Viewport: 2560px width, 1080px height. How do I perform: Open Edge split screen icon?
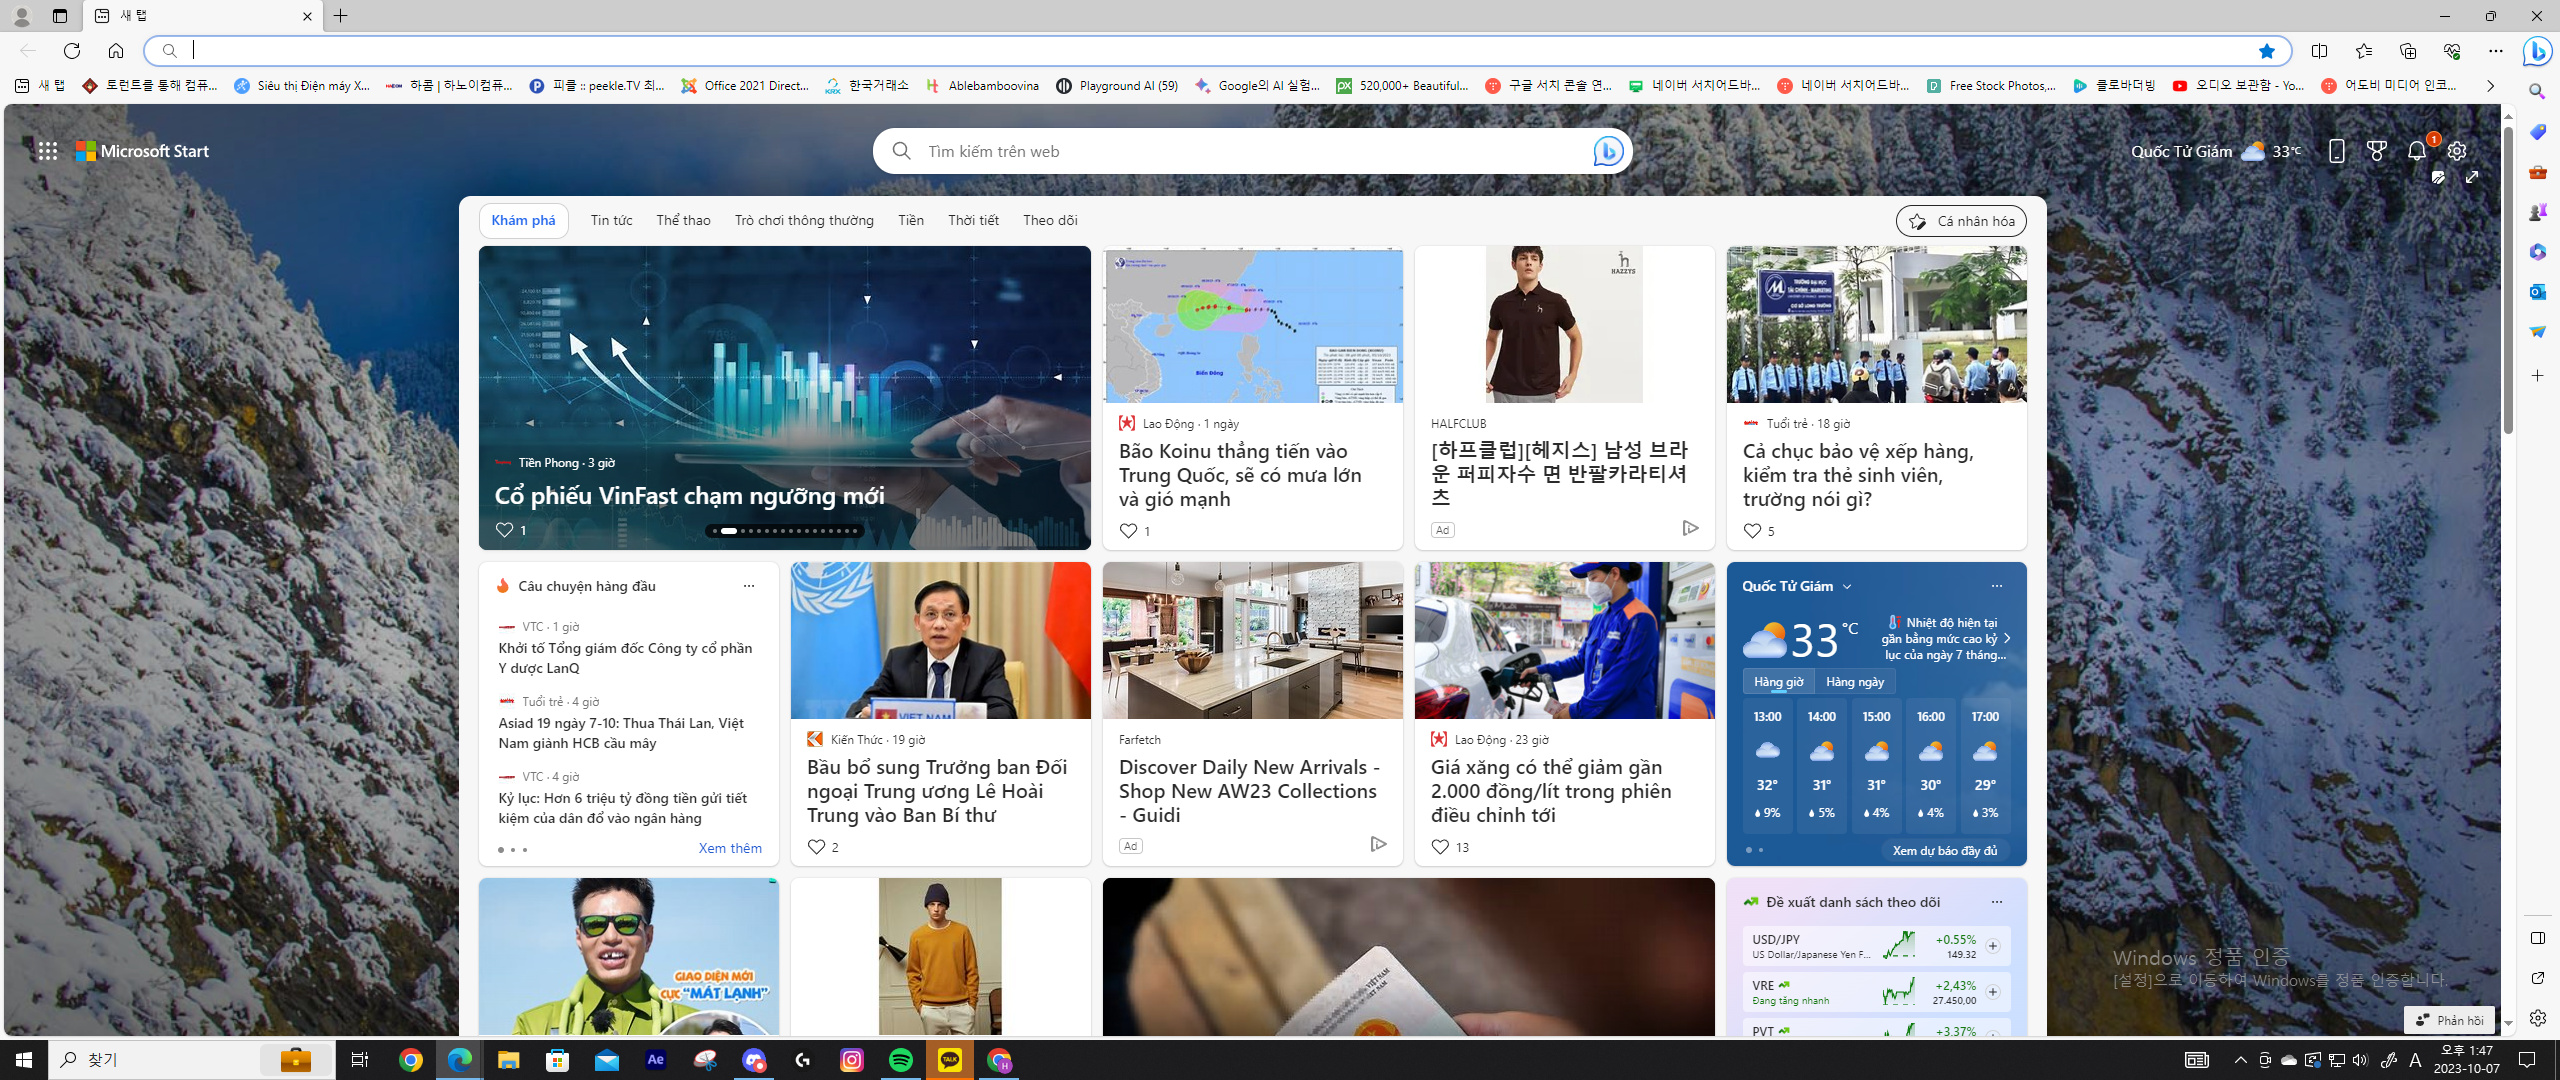2319,51
